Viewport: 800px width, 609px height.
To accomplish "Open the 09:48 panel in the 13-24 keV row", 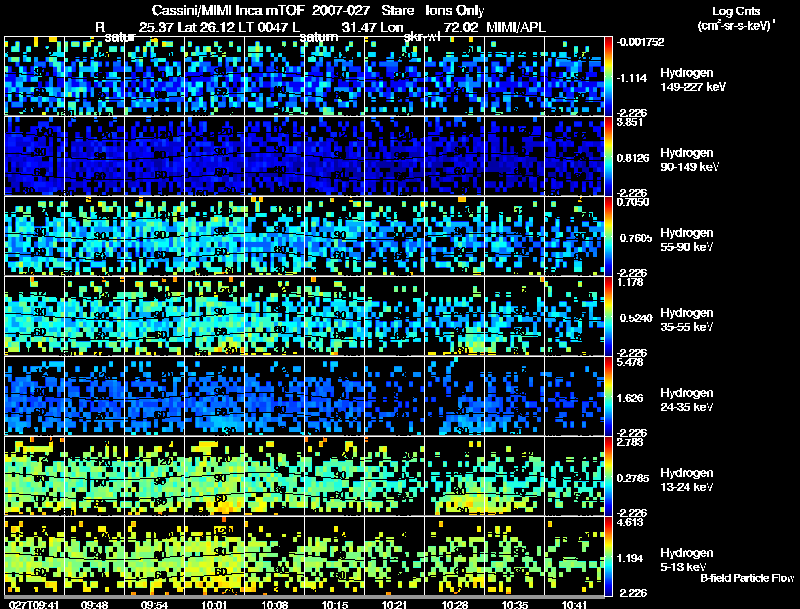I will tap(94, 476).
